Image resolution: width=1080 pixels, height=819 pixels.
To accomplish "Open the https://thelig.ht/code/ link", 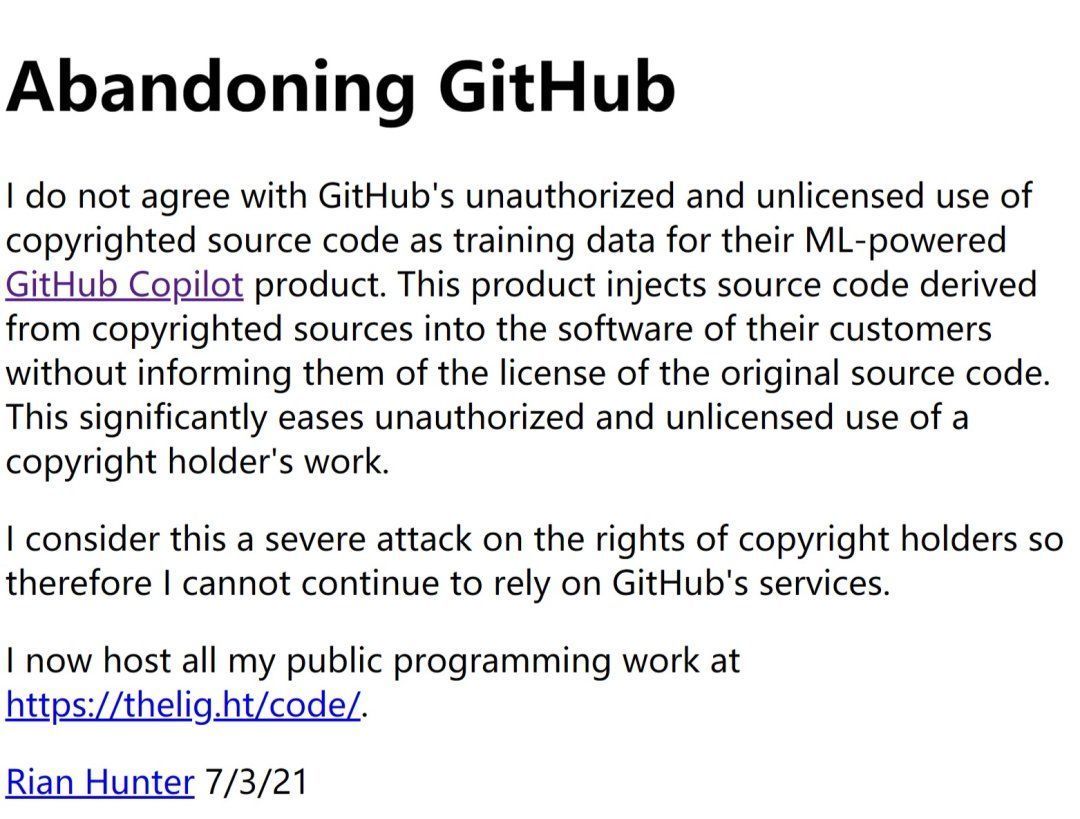I will tap(183, 705).
